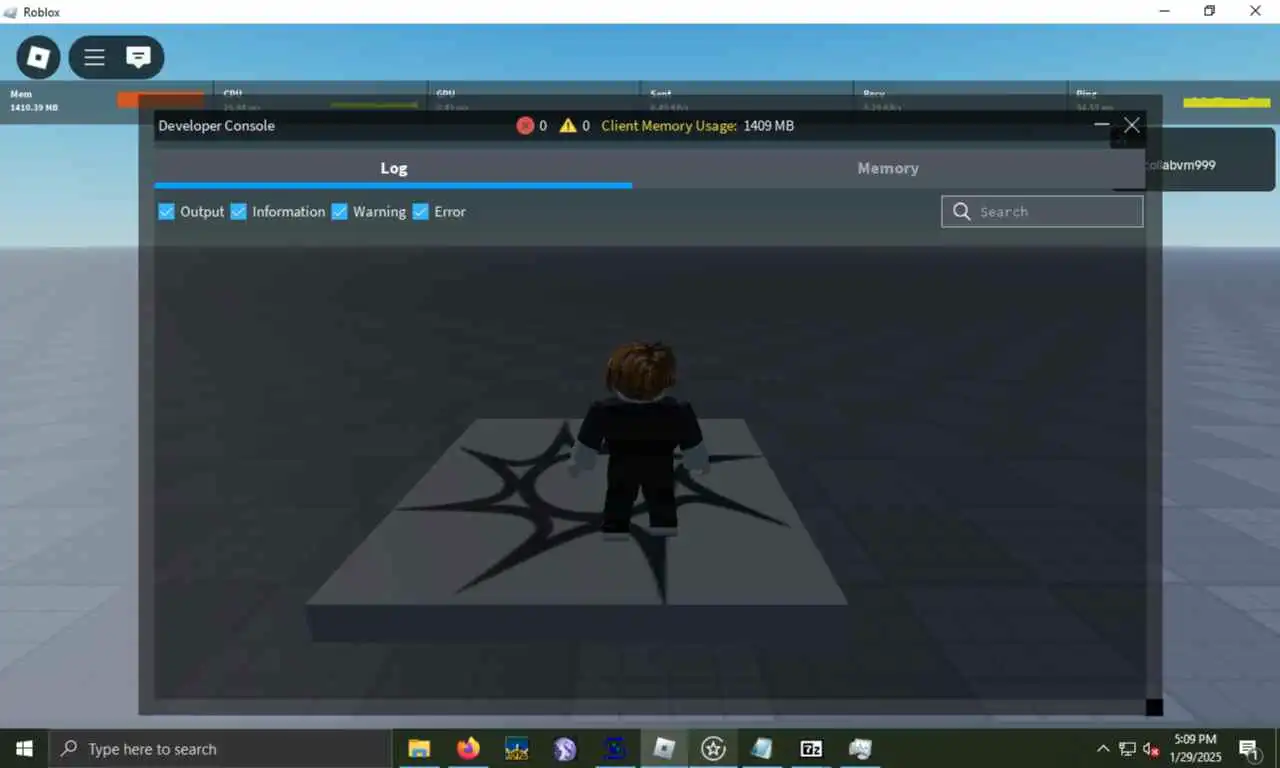Open the circled star taskbar icon
This screenshot has height=768, width=1280.
pos(713,748)
